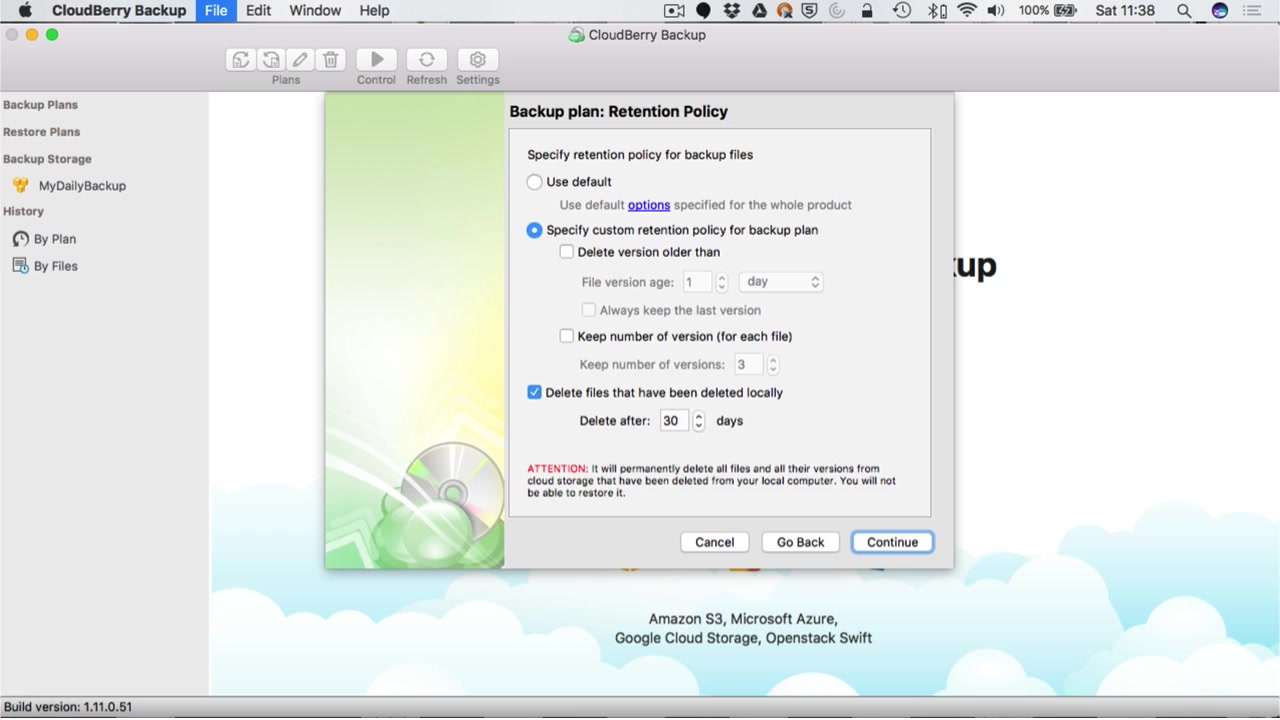This screenshot has height=720, width=1280.
Task: Enable Keep number of version checkbox
Action: coord(566,336)
